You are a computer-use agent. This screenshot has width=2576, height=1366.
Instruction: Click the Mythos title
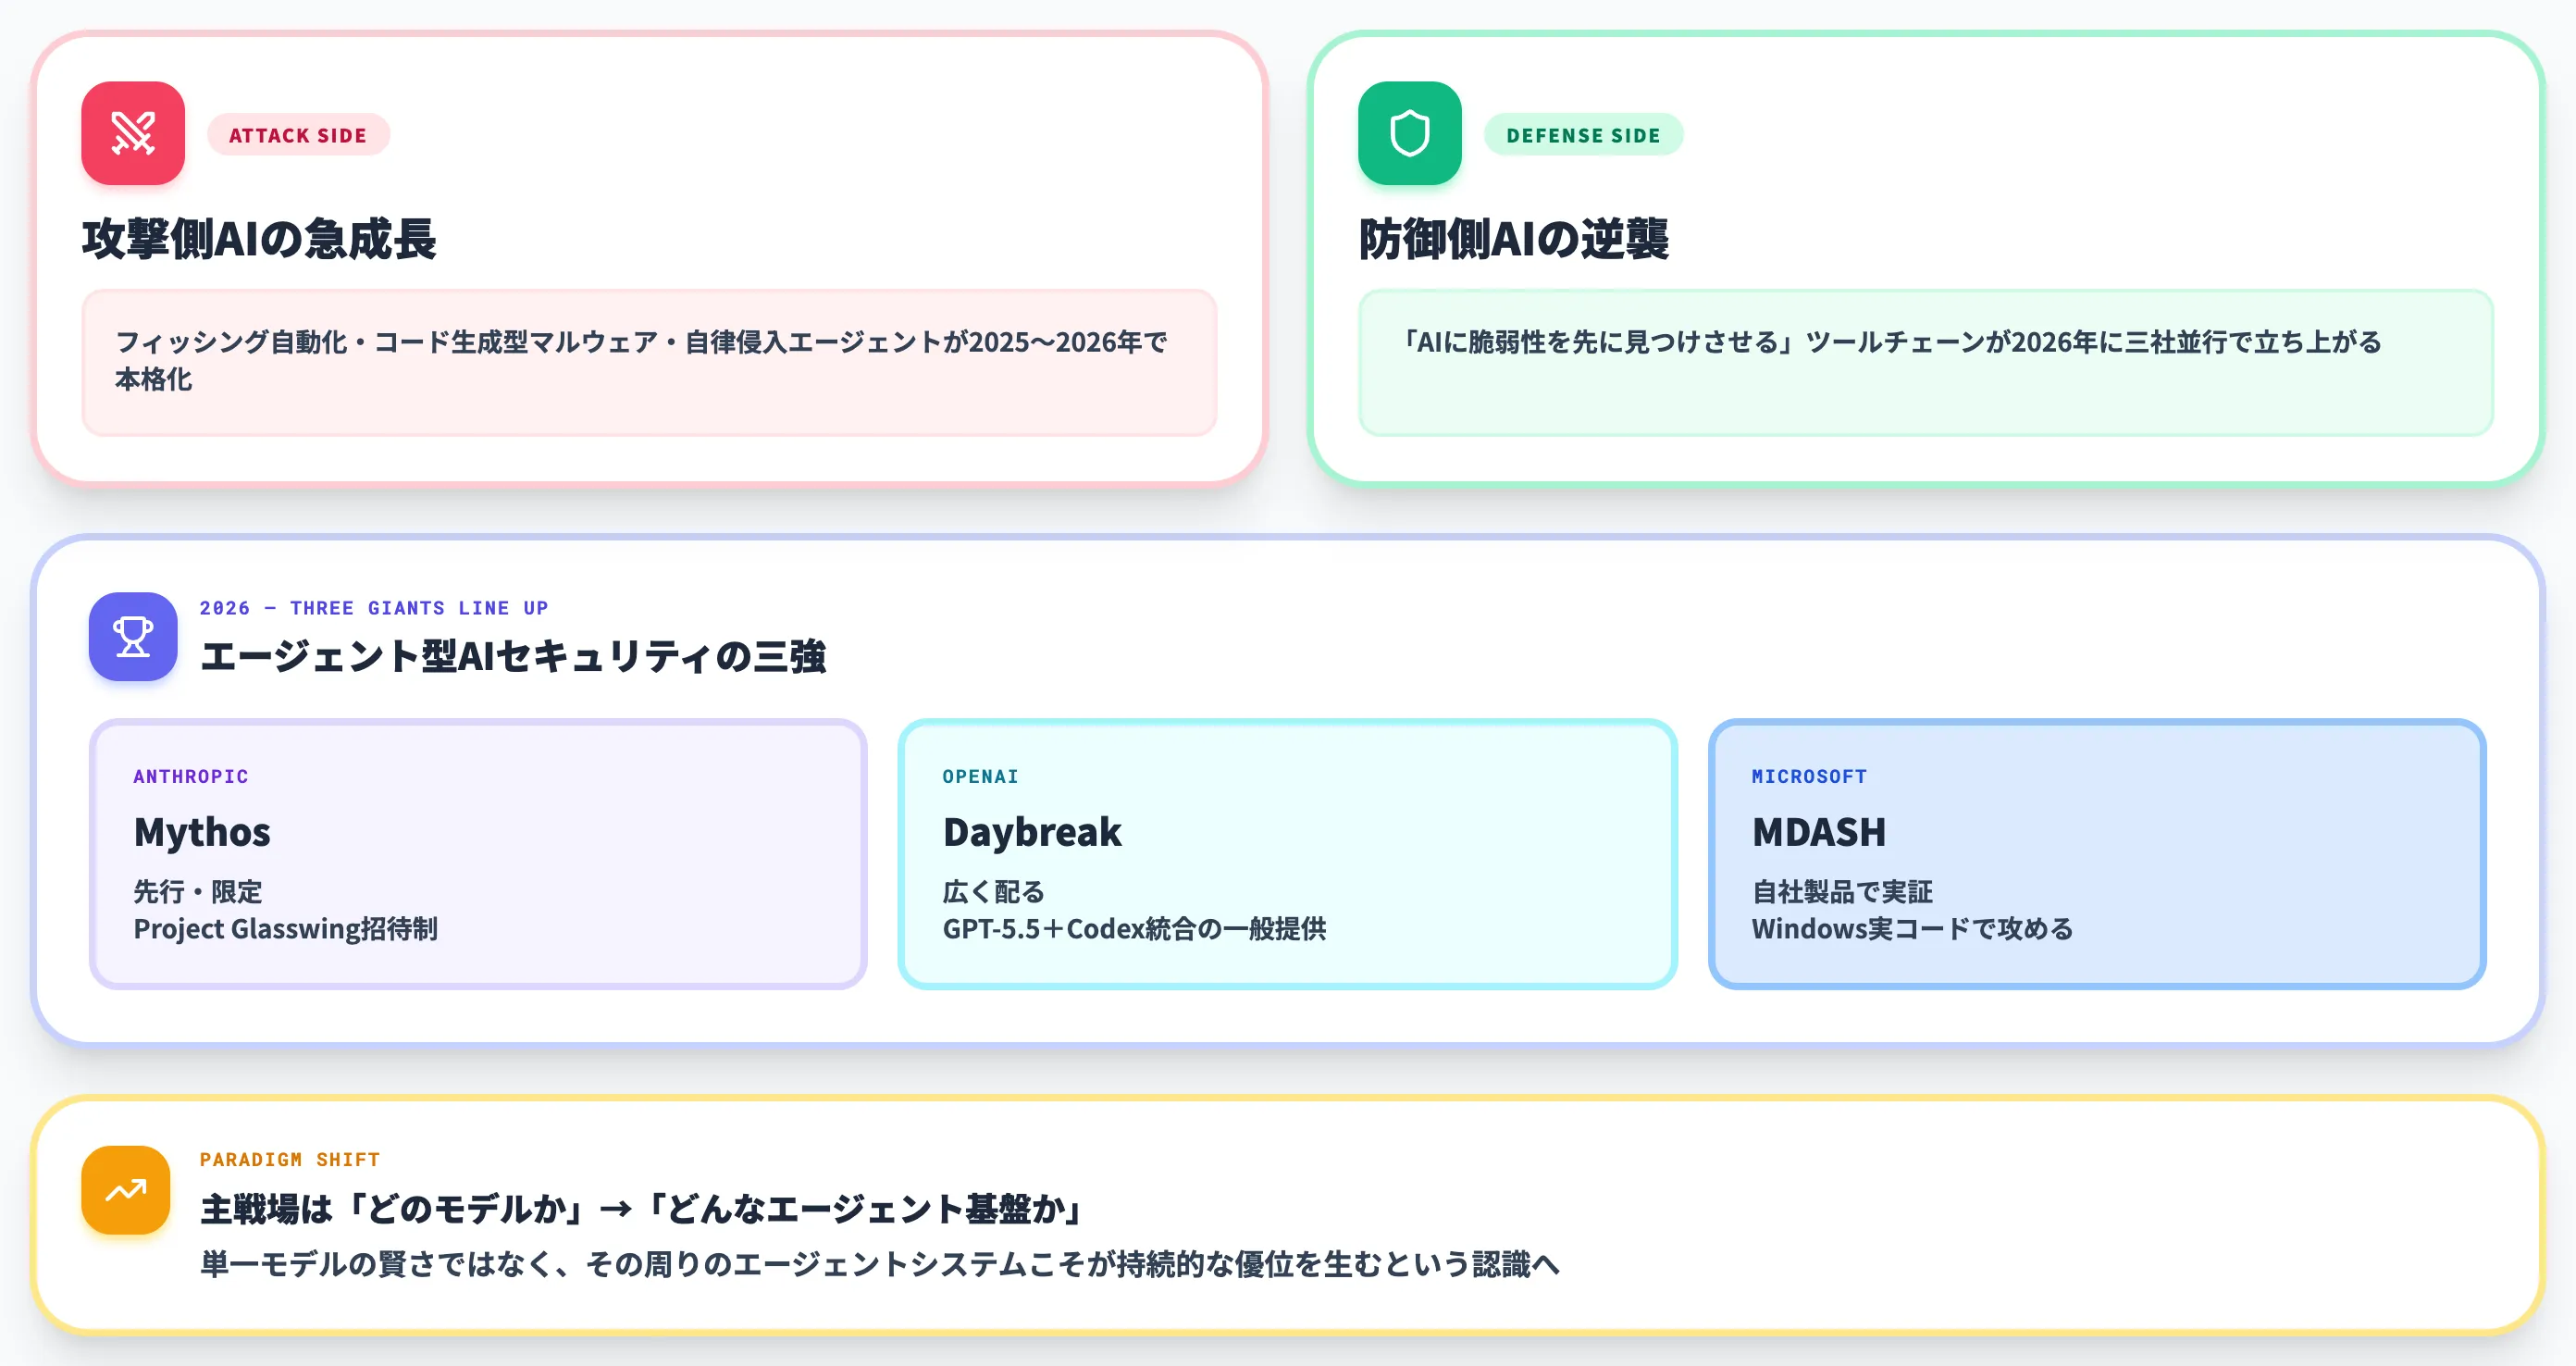click(x=202, y=832)
